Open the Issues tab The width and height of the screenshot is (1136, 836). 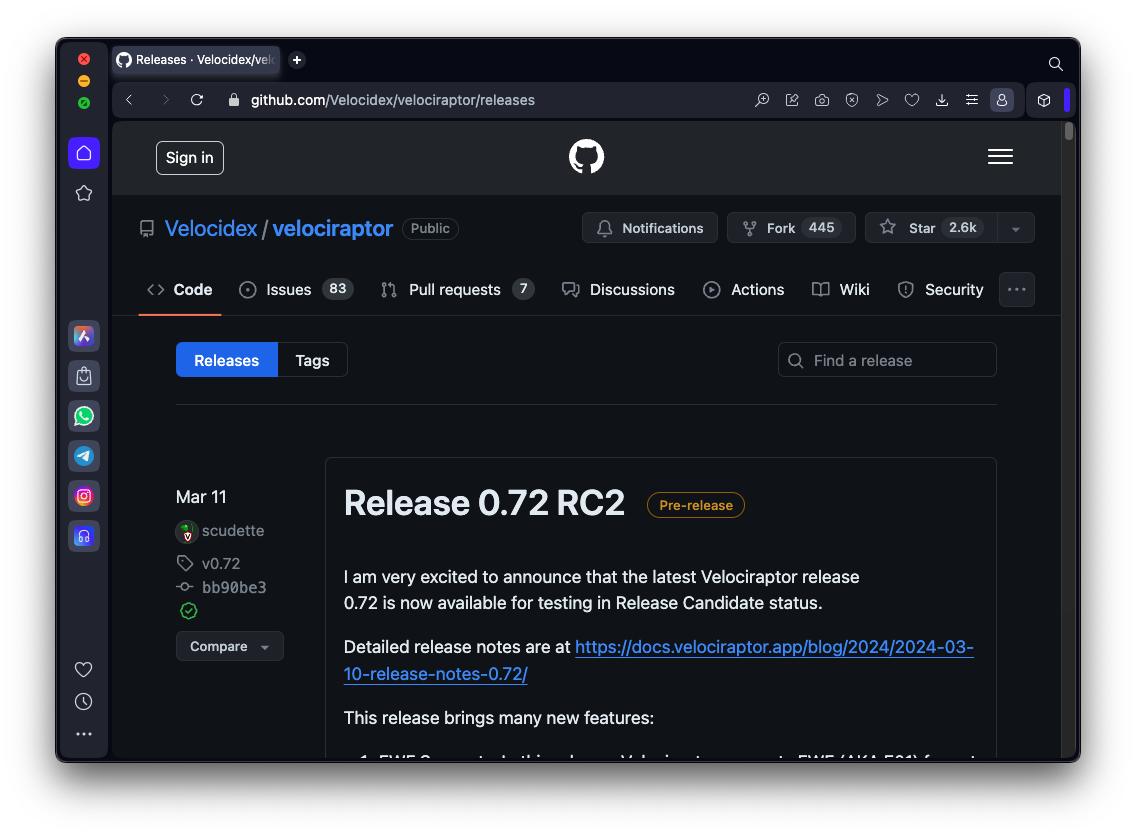[x=289, y=290]
